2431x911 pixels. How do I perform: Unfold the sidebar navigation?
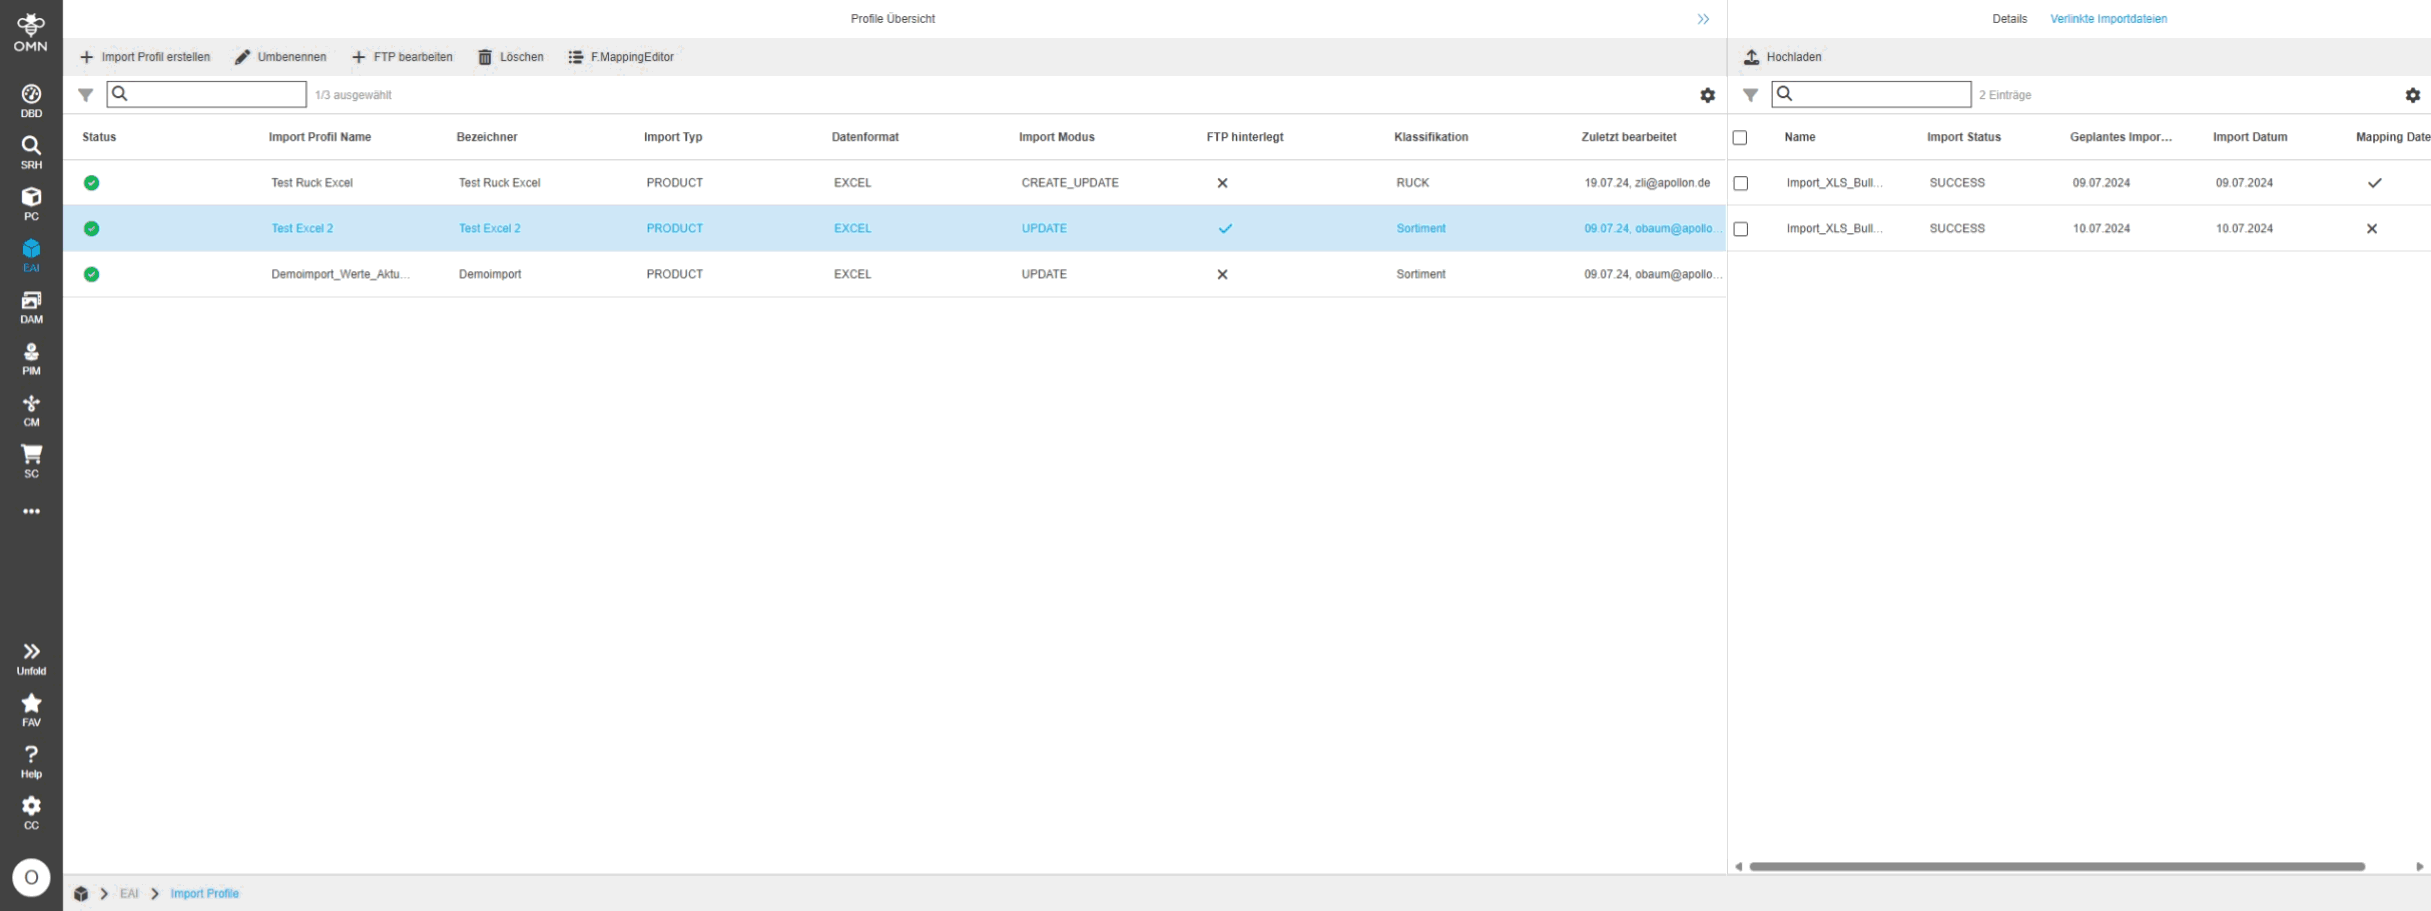31,657
